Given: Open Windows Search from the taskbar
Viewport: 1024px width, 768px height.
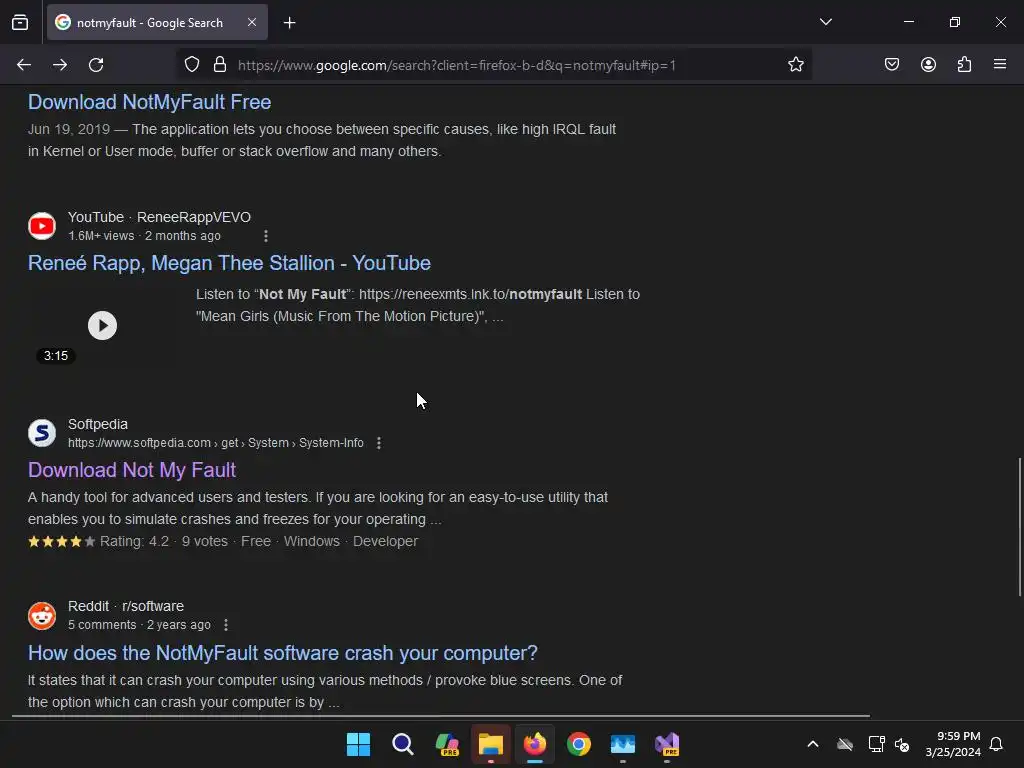Looking at the screenshot, I should pos(402,744).
